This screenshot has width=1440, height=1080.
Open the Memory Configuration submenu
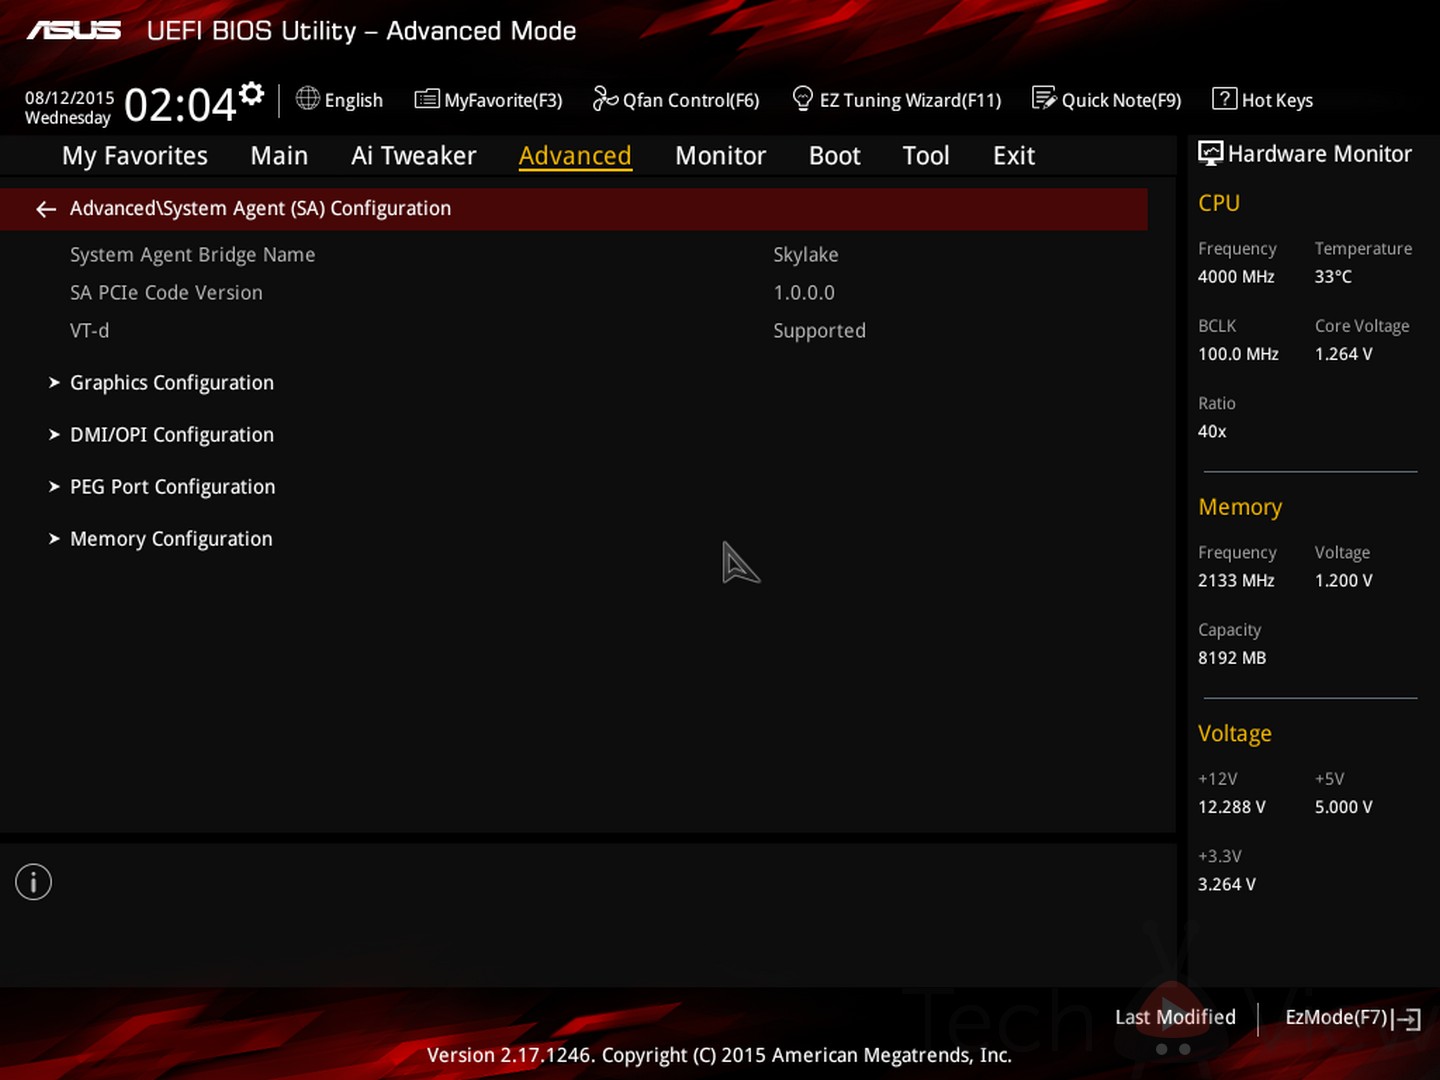171,539
